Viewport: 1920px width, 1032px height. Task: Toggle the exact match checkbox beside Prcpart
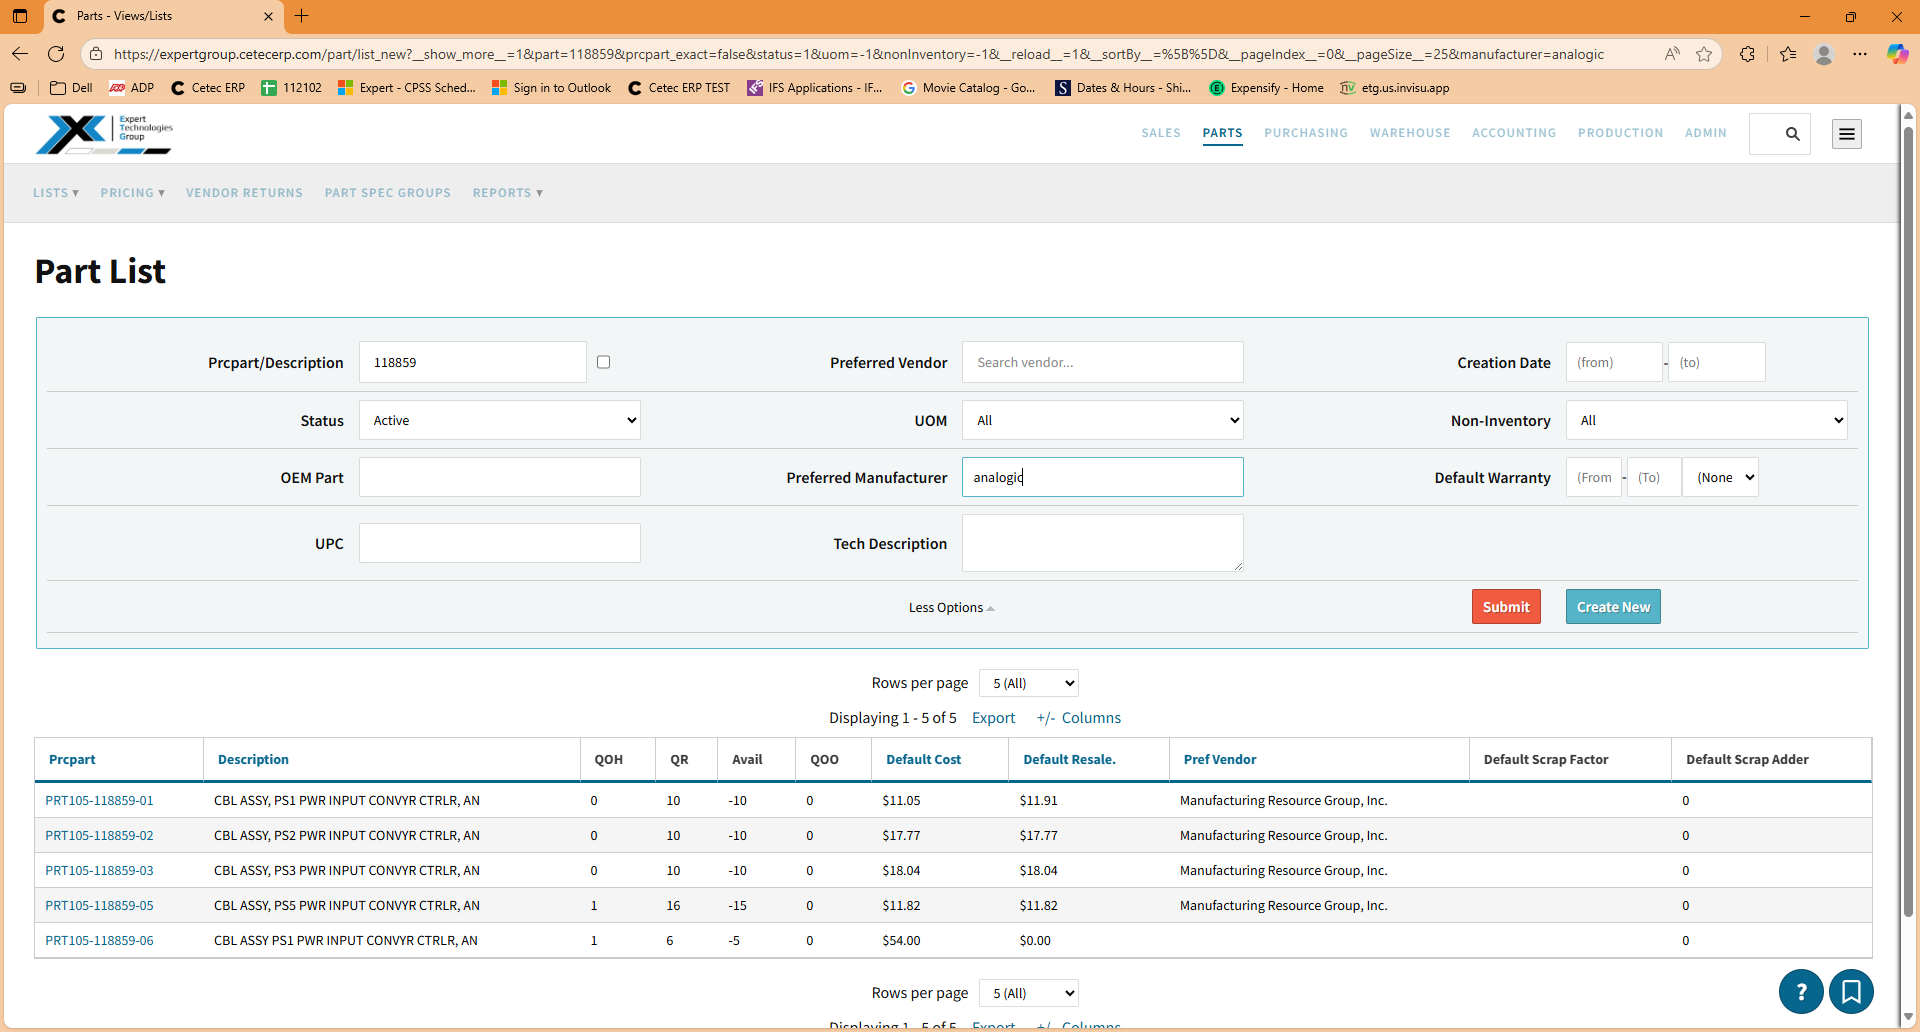click(603, 362)
